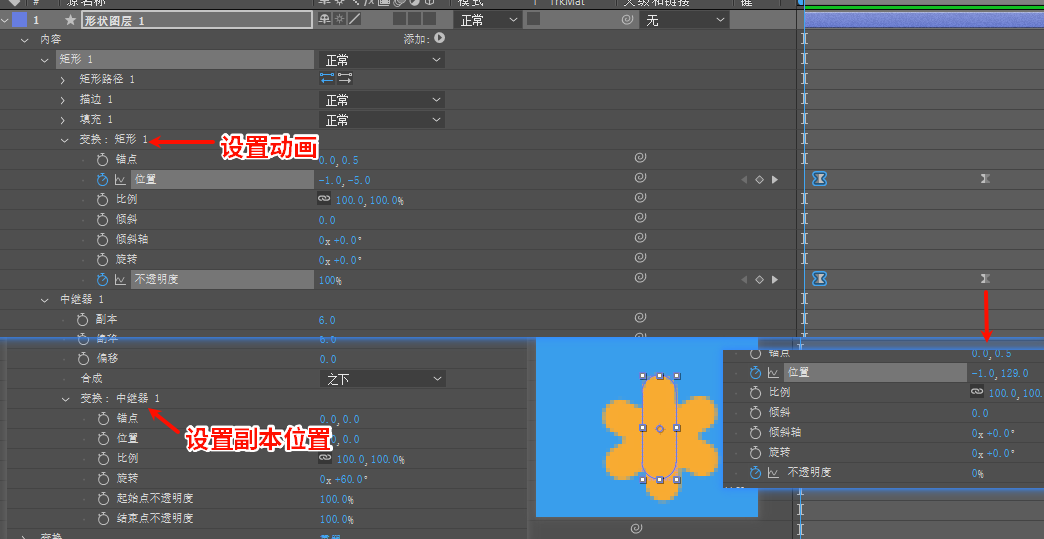The height and width of the screenshot is (539, 1044).
Task: Enable stopwatch for 旋转 0x+60.0°
Action: [x=103, y=478]
